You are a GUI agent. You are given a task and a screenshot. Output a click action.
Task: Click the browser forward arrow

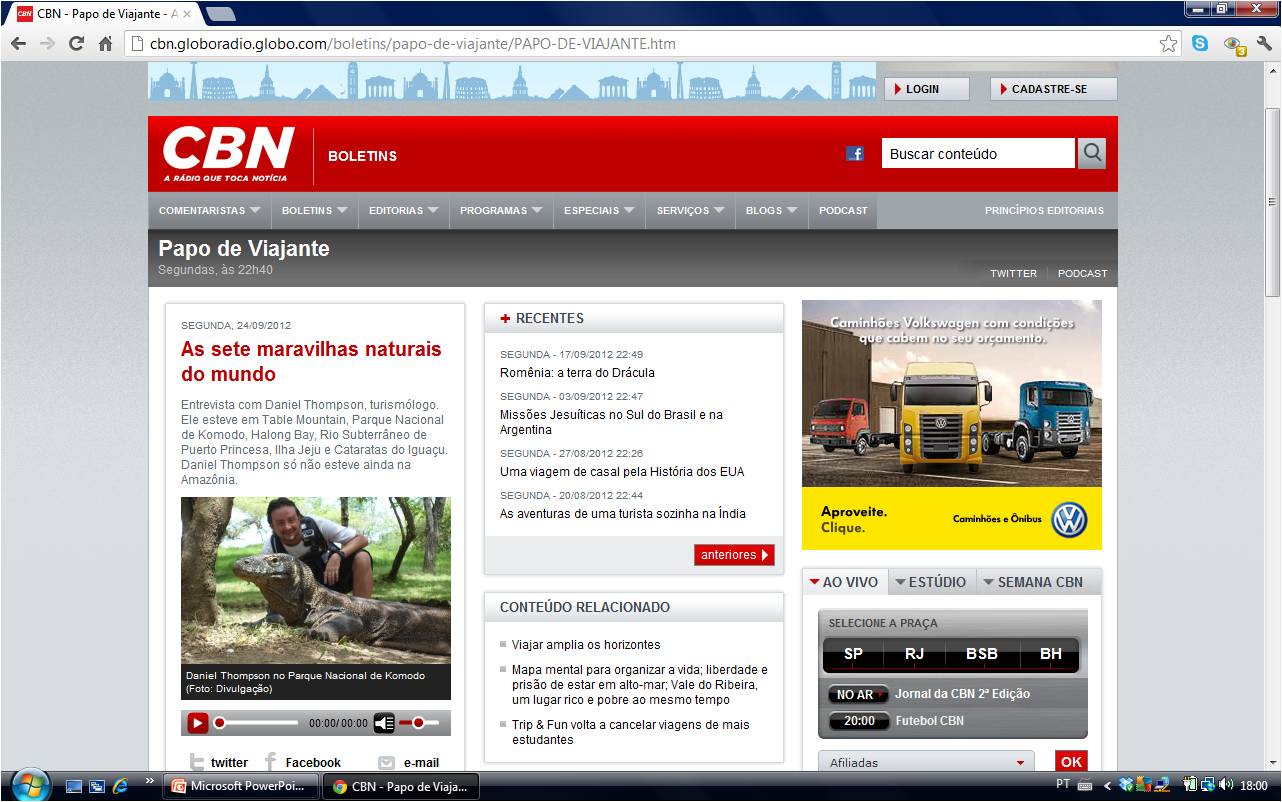coord(47,44)
